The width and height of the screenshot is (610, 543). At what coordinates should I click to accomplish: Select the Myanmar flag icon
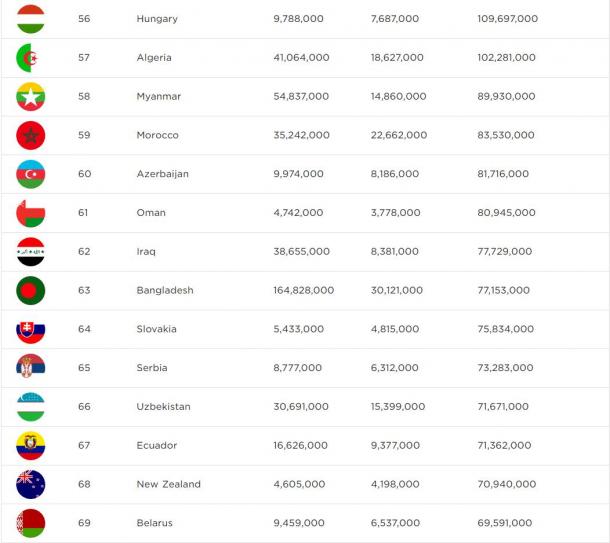31,96
